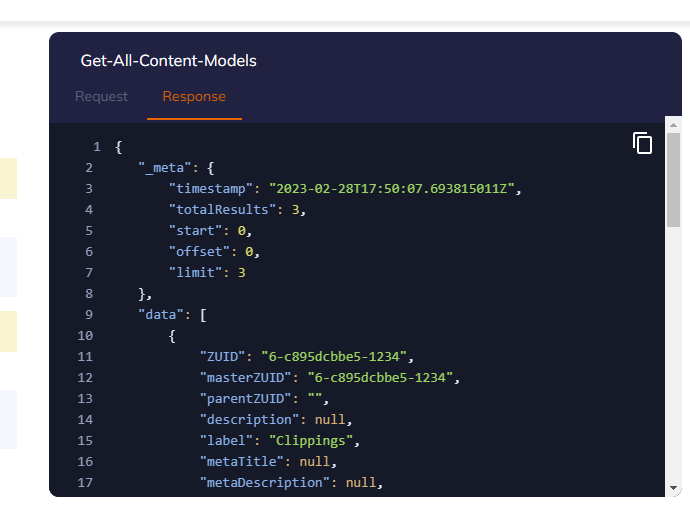The image size is (690, 527).
Task: Click the limit value 3 on line 7
Action: pos(242,273)
